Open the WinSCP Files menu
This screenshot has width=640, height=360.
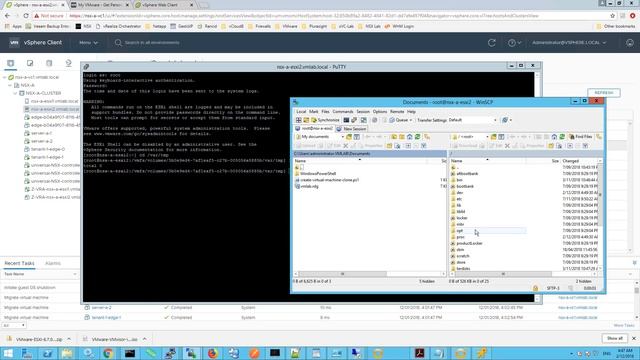(x=325, y=111)
